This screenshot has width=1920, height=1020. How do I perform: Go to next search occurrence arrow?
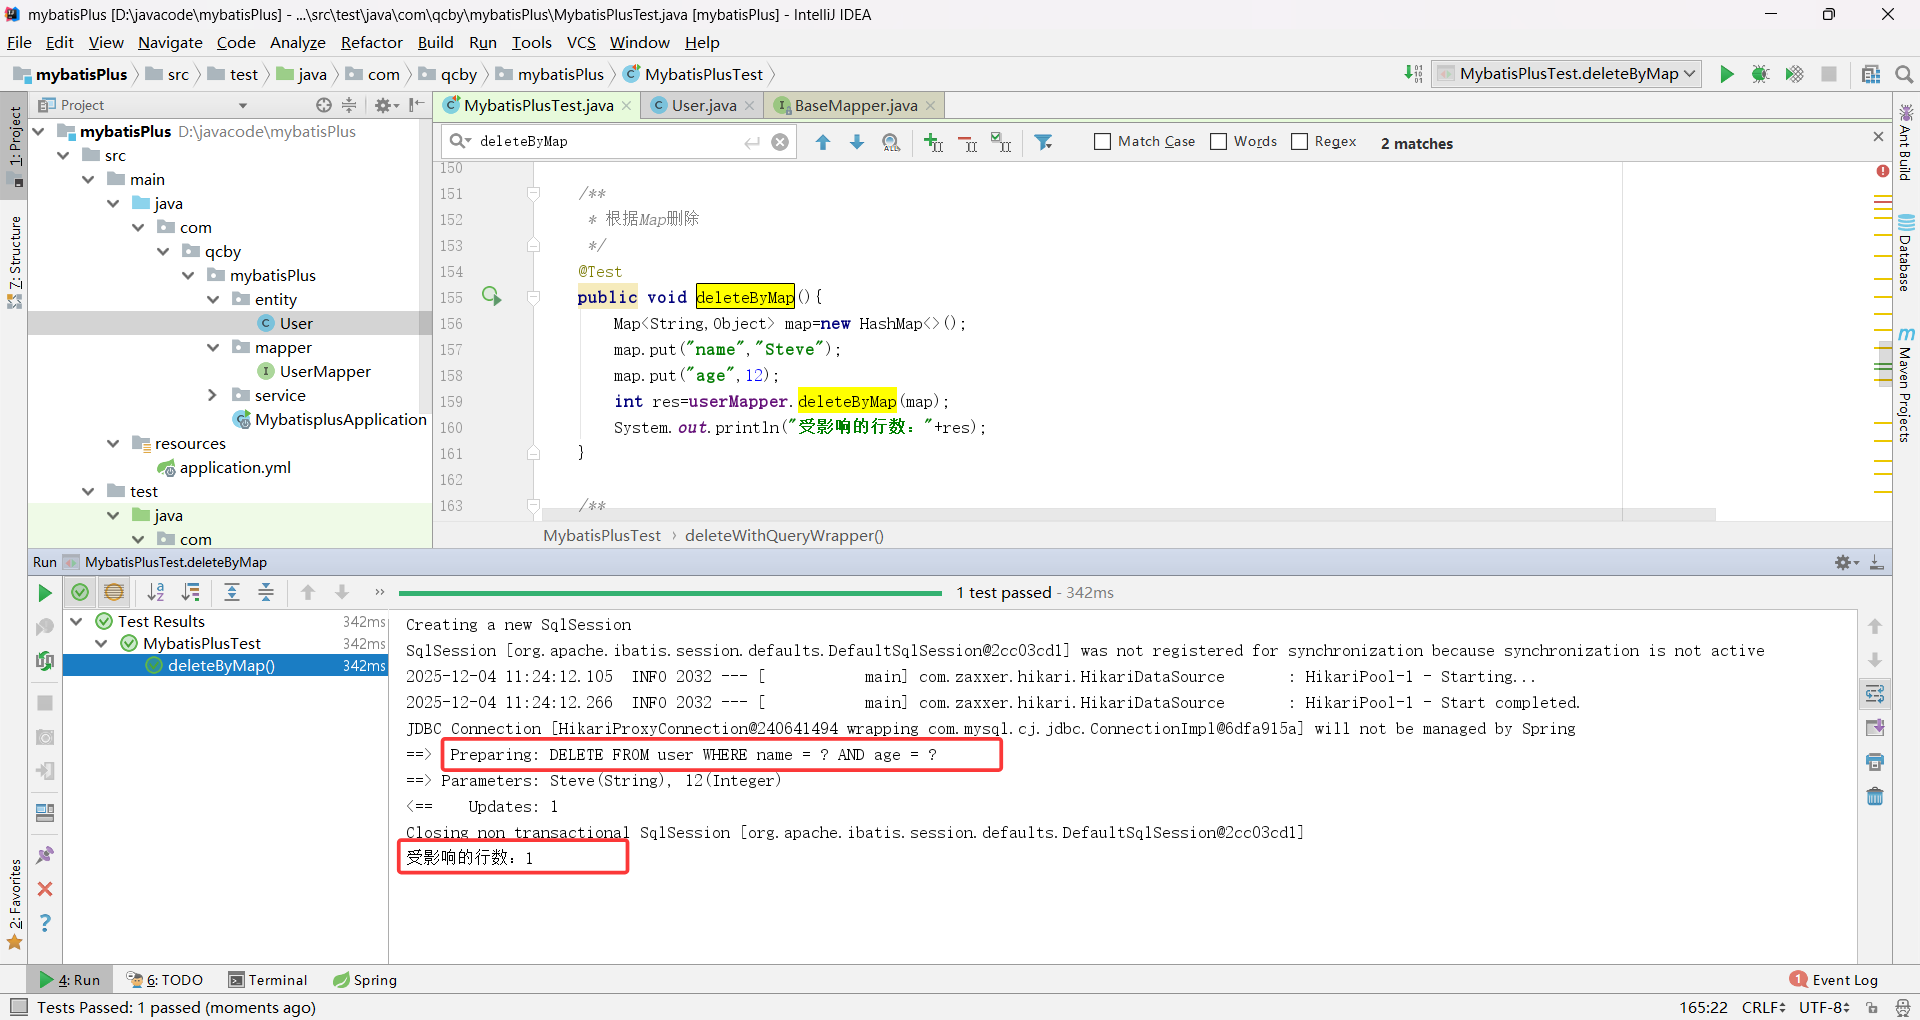coord(857,142)
